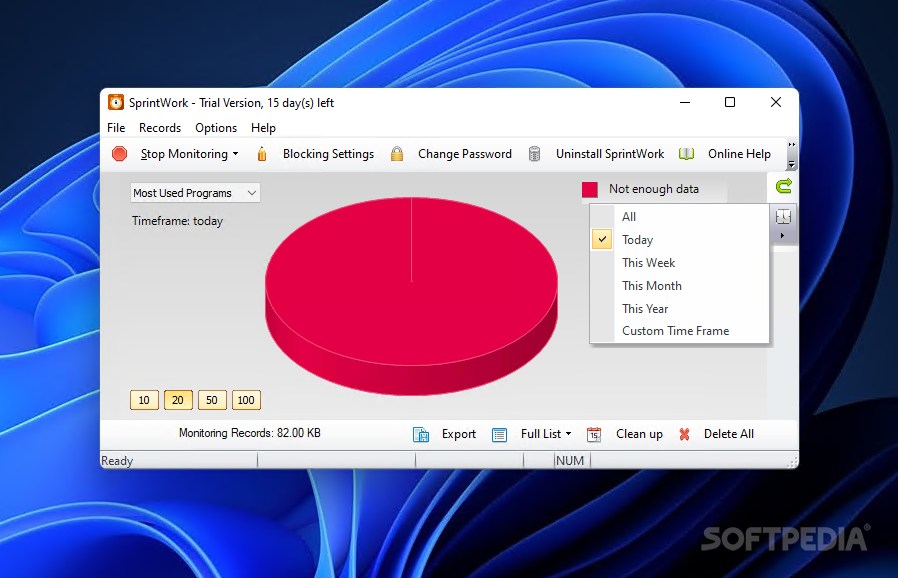Open the Records menu
This screenshot has height=578, width=898.
pyautogui.click(x=160, y=128)
